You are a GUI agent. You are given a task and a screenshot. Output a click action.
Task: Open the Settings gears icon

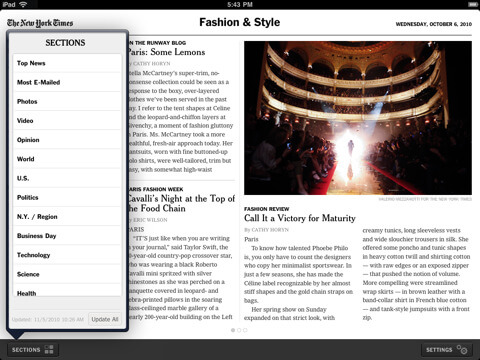462,349
